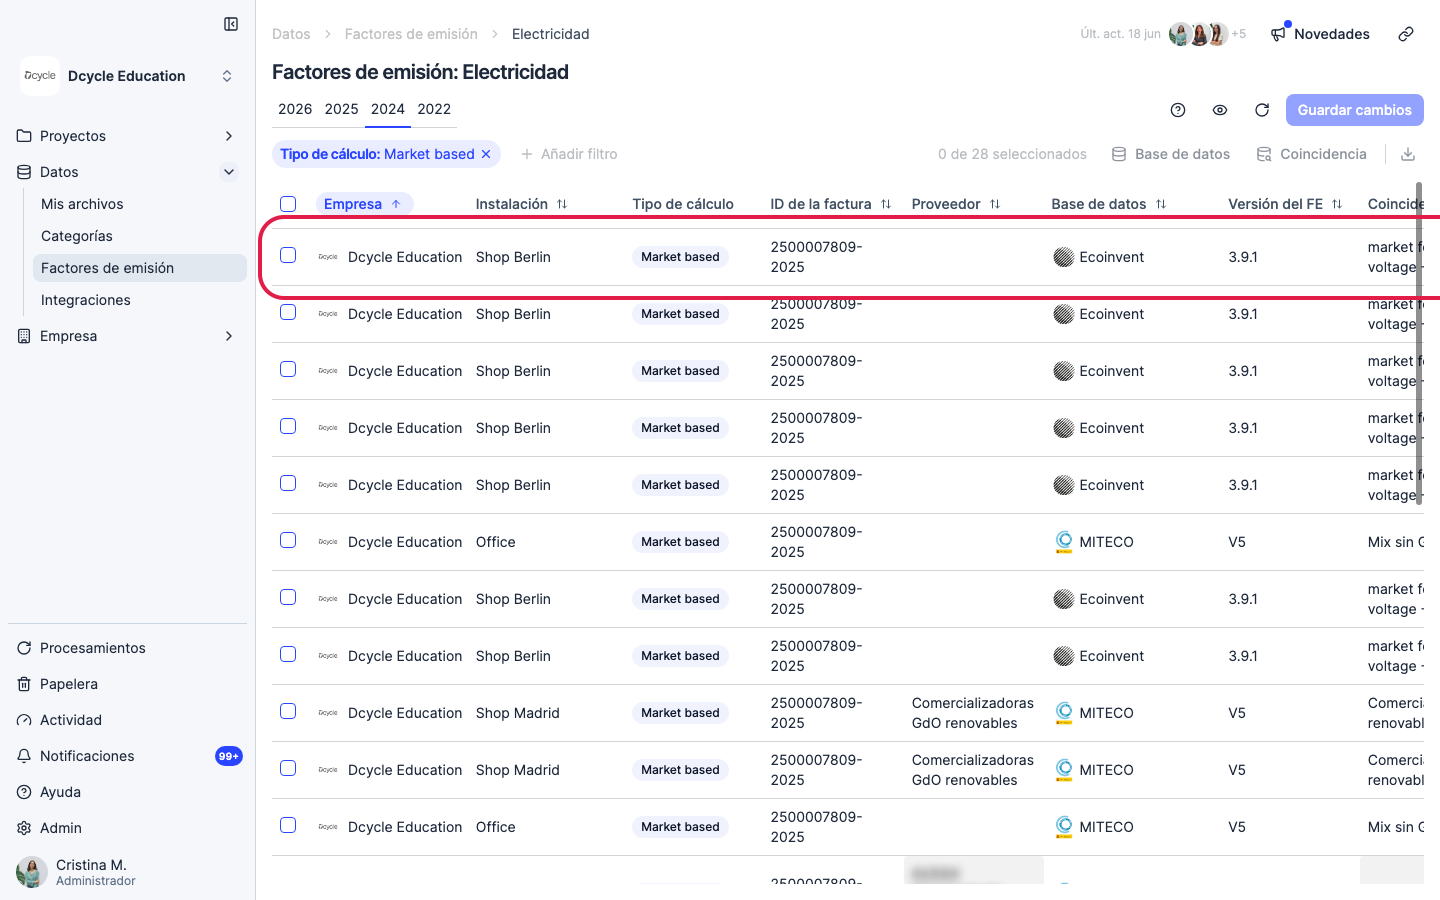
Task: Switch to the 2022 tab
Action: [x=434, y=109]
